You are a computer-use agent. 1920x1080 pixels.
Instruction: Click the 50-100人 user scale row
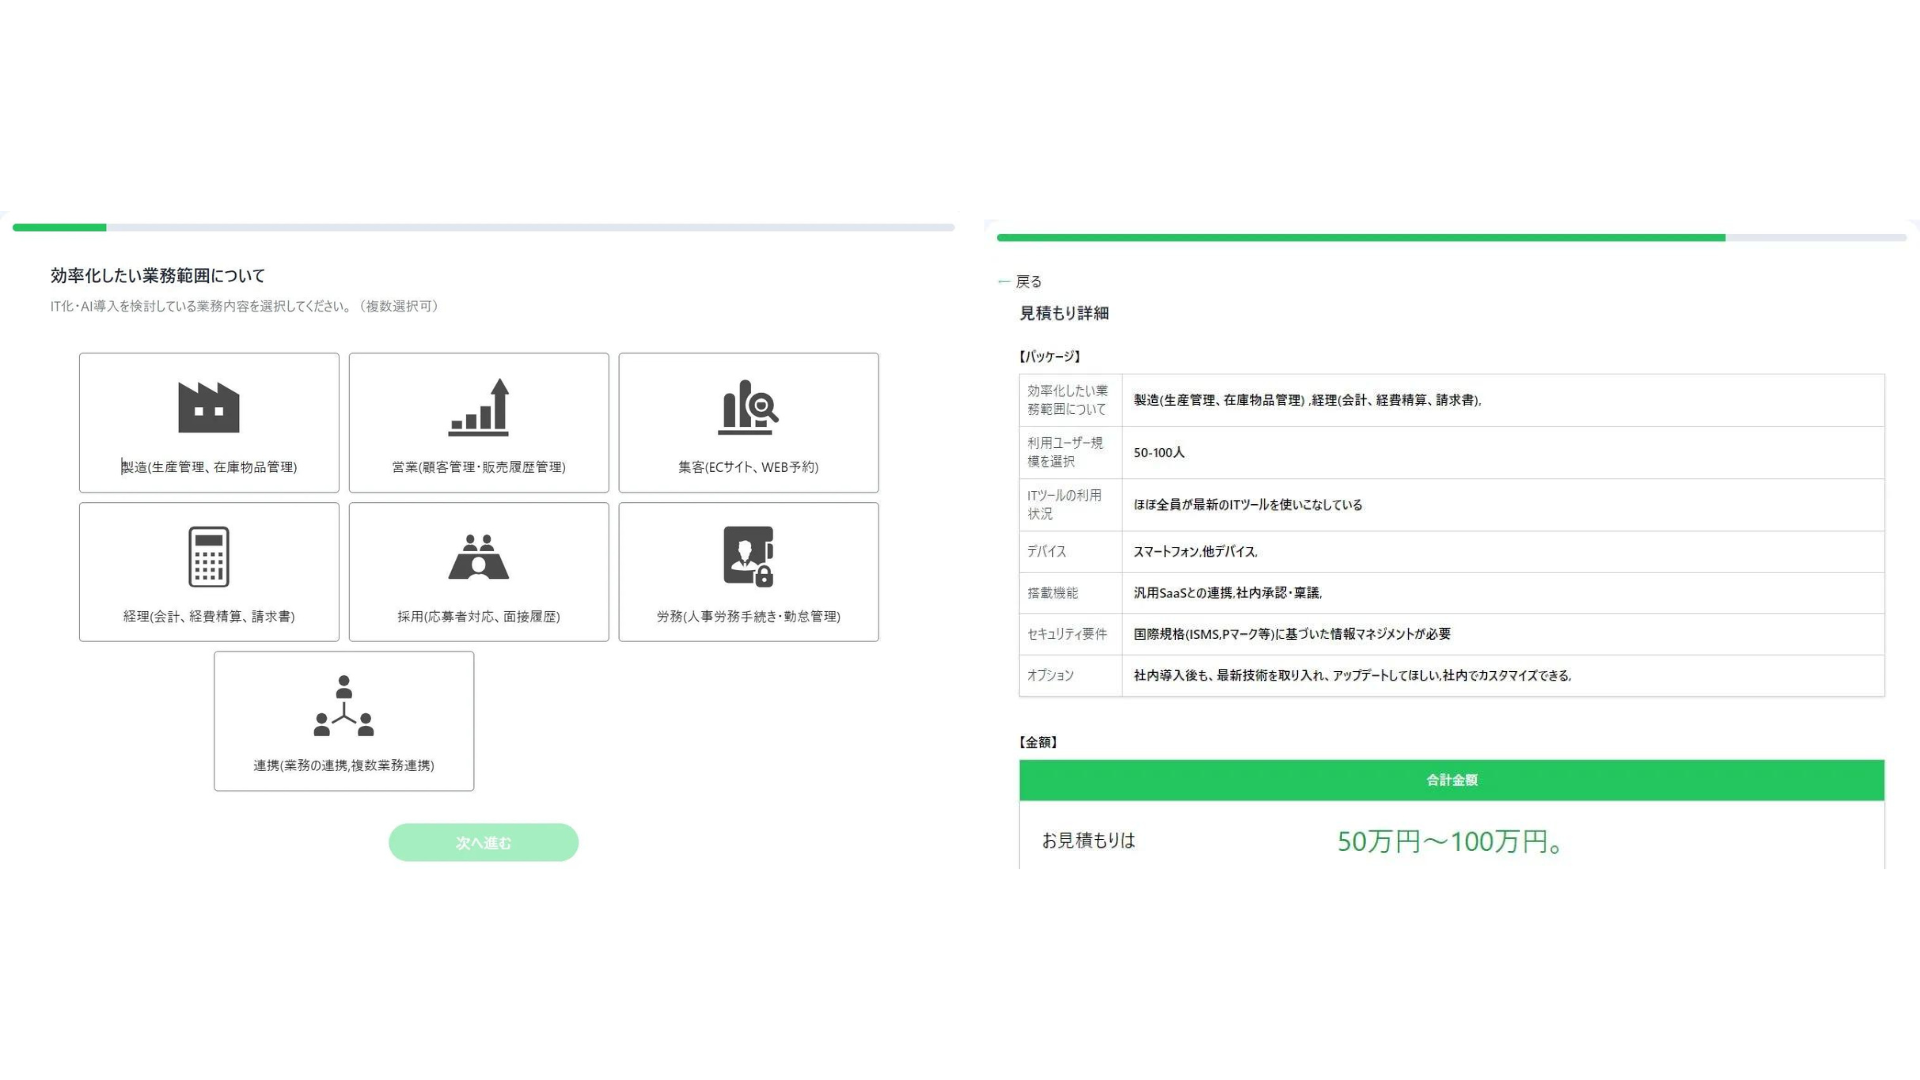pyautogui.click(x=1159, y=453)
